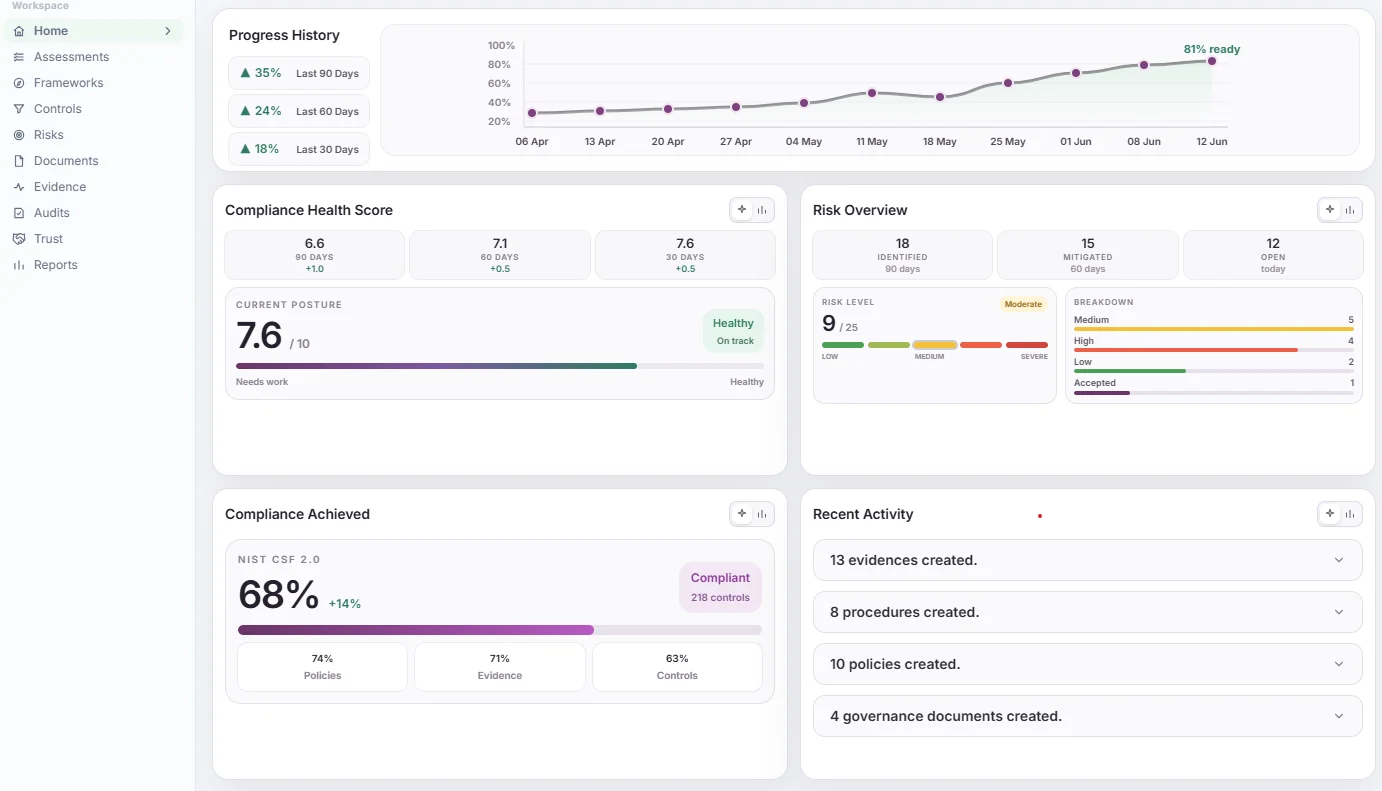This screenshot has width=1382, height=791.
Task: Click the Medium segment of risk level scale
Action: click(935, 345)
